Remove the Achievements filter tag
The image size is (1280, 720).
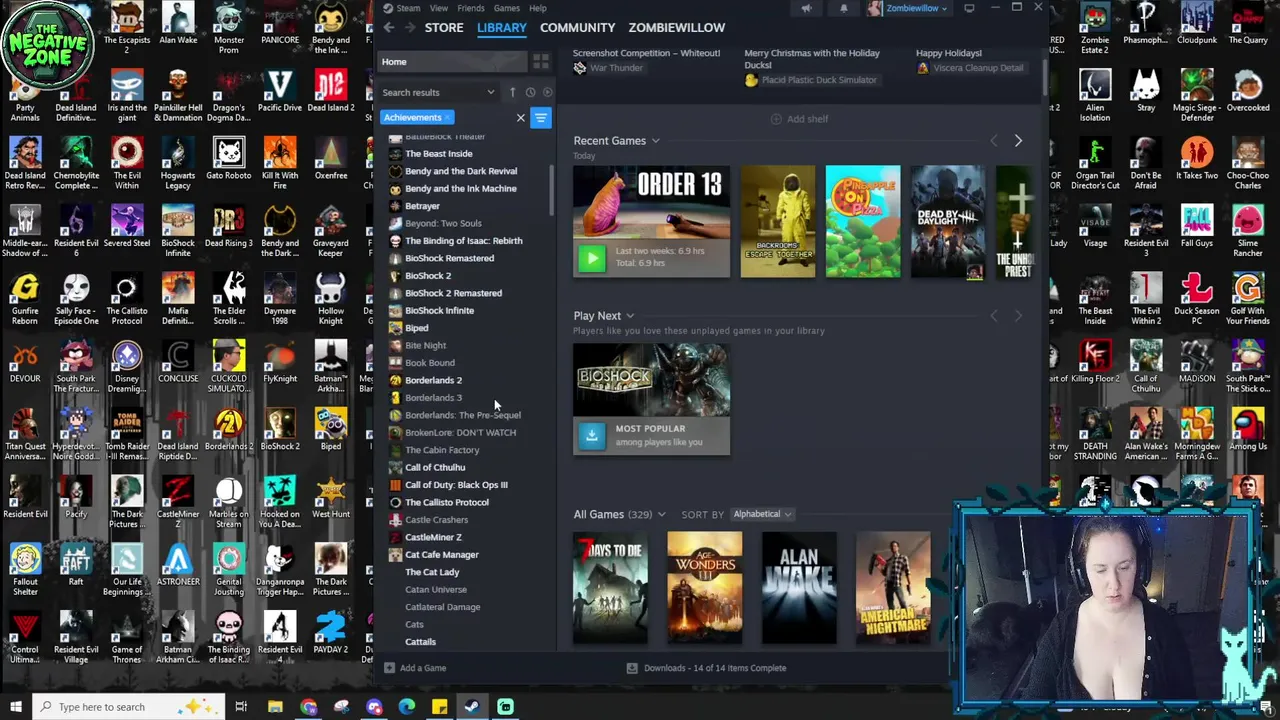point(447,118)
